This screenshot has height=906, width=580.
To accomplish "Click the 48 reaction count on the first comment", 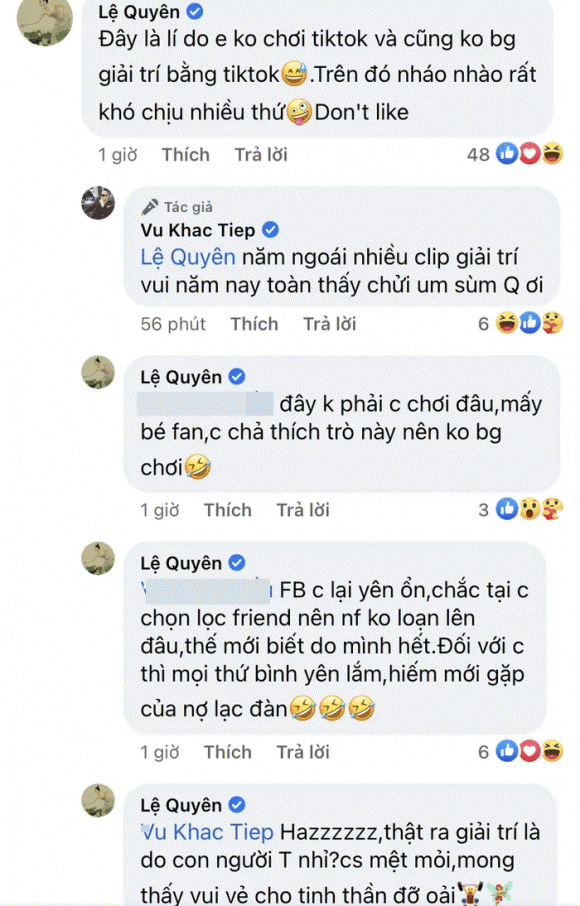I will tap(481, 154).
